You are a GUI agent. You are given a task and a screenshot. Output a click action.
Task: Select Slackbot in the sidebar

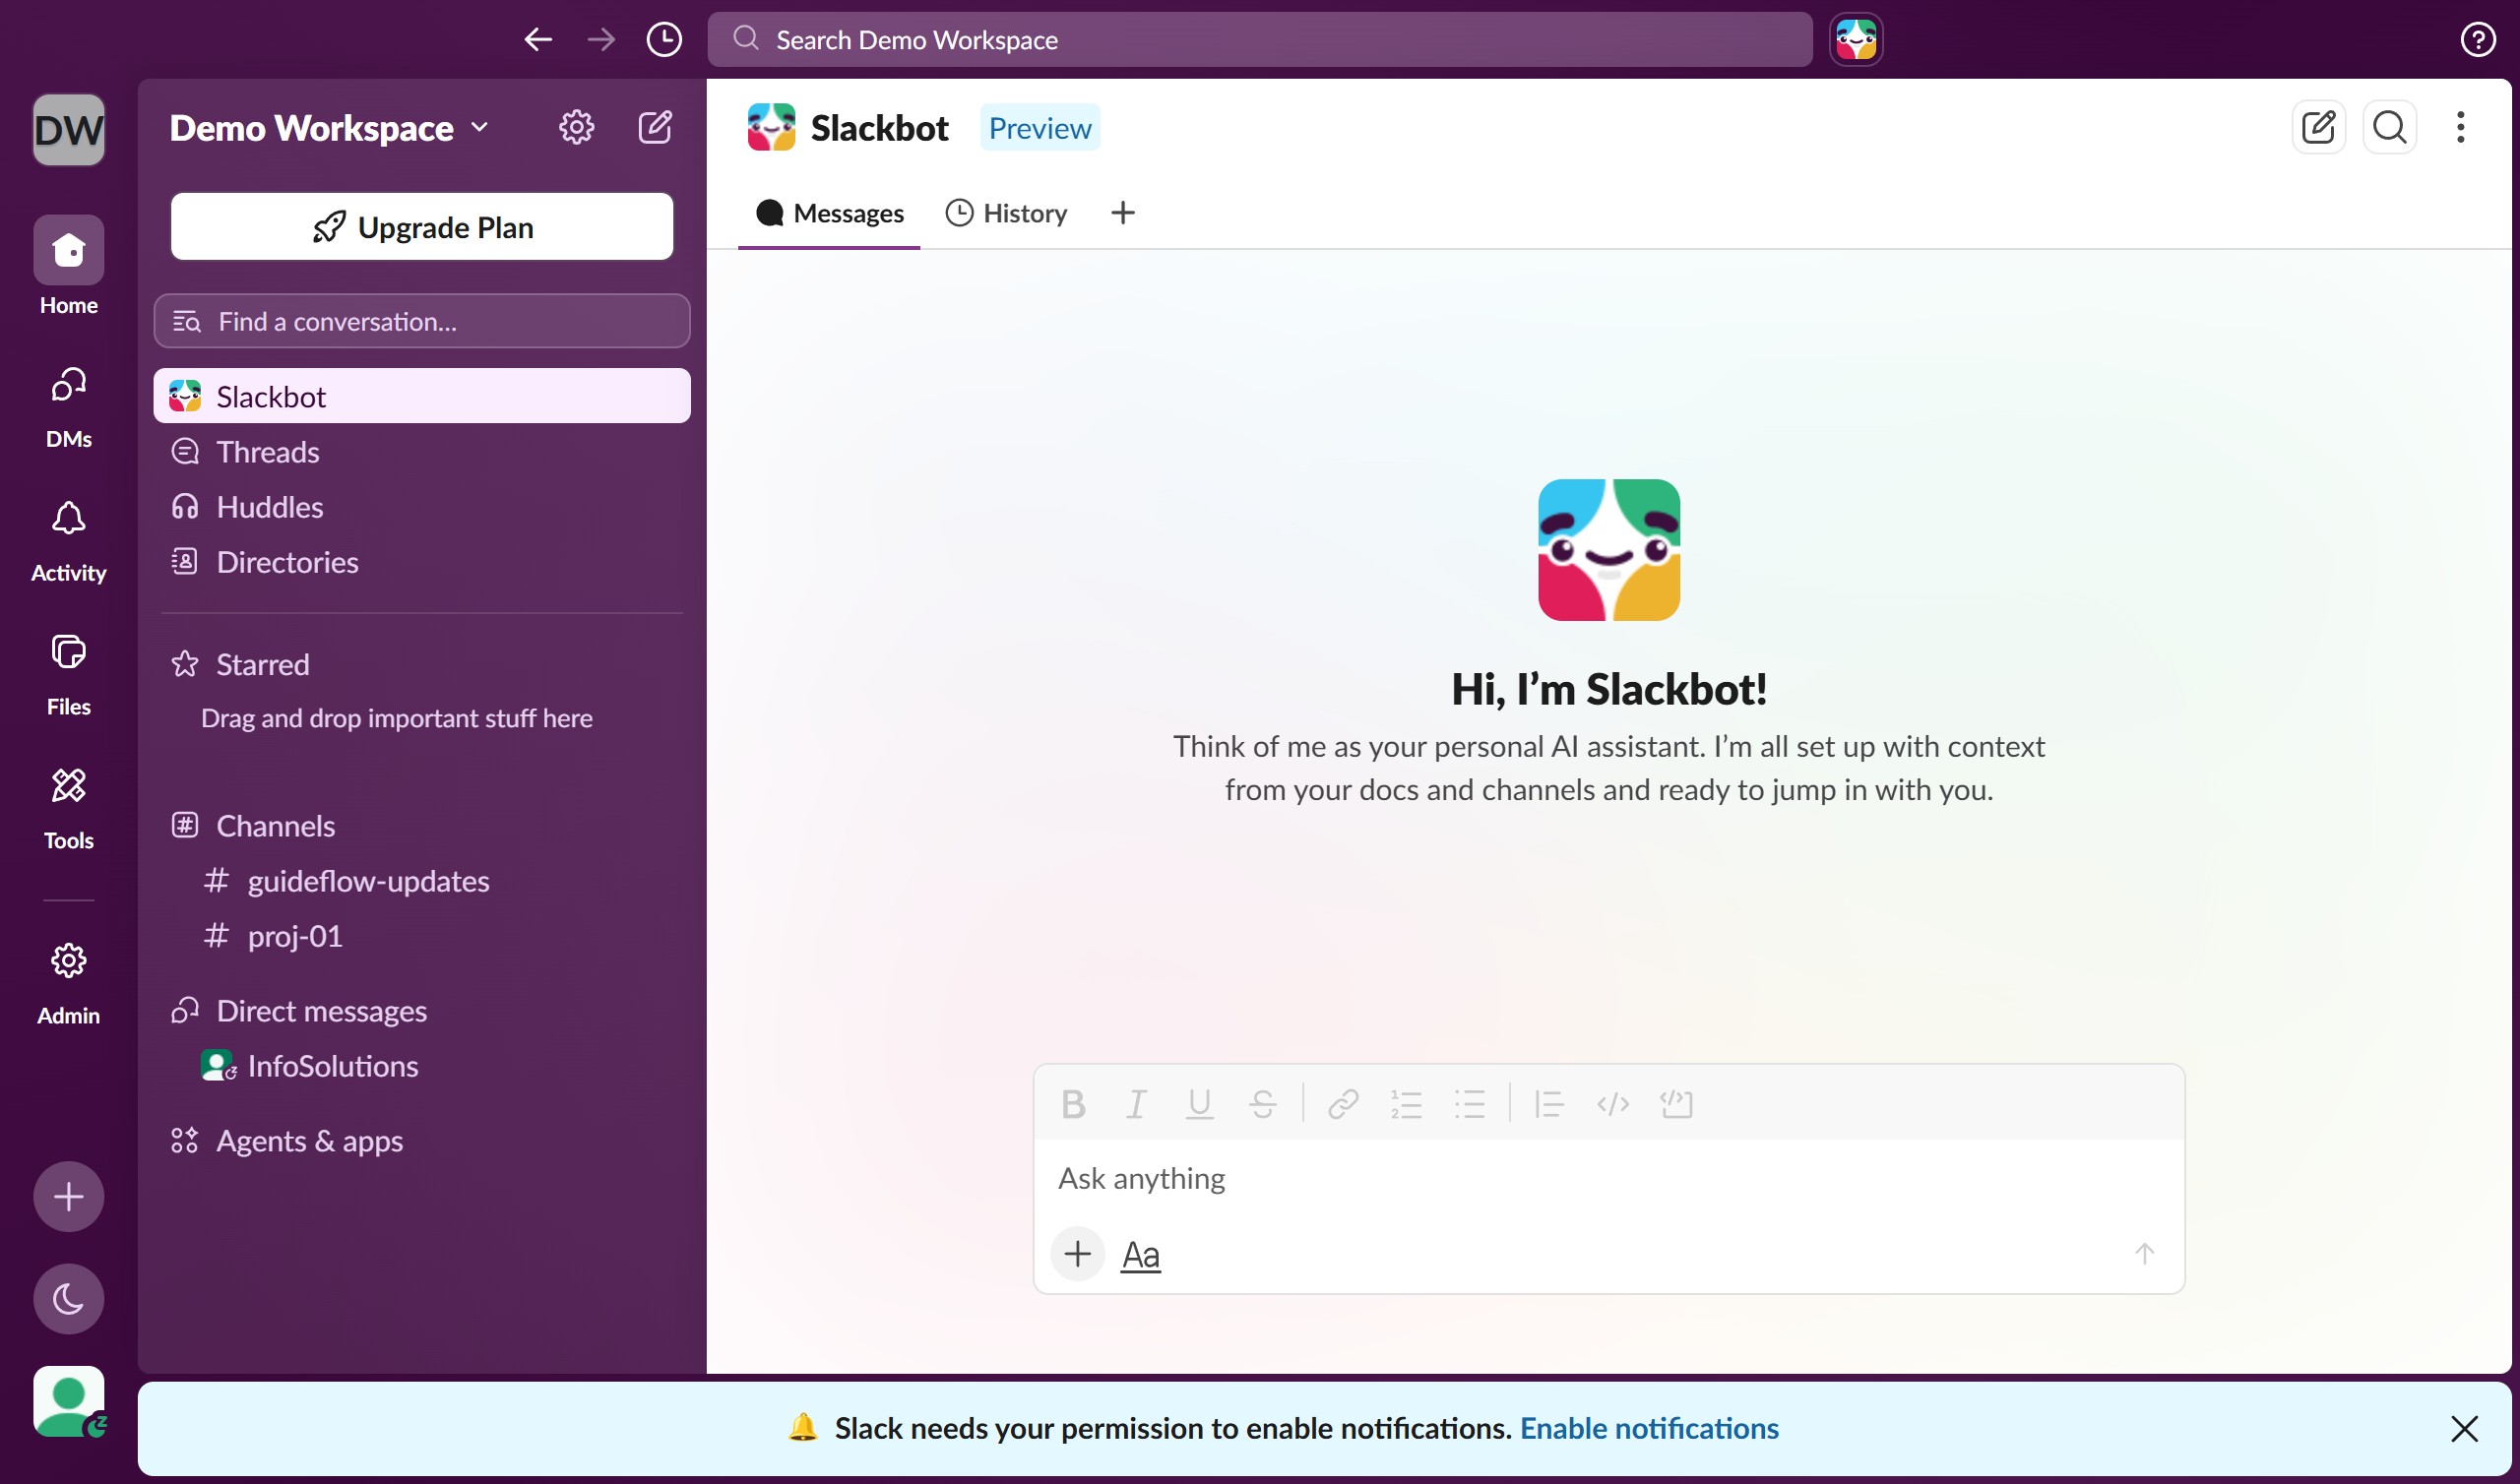pos(422,396)
